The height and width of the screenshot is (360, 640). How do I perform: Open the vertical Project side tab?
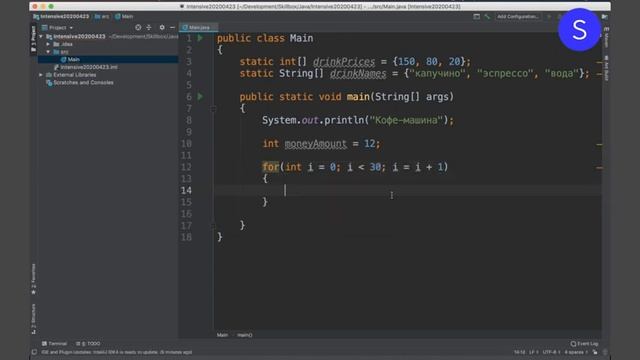click(33, 39)
